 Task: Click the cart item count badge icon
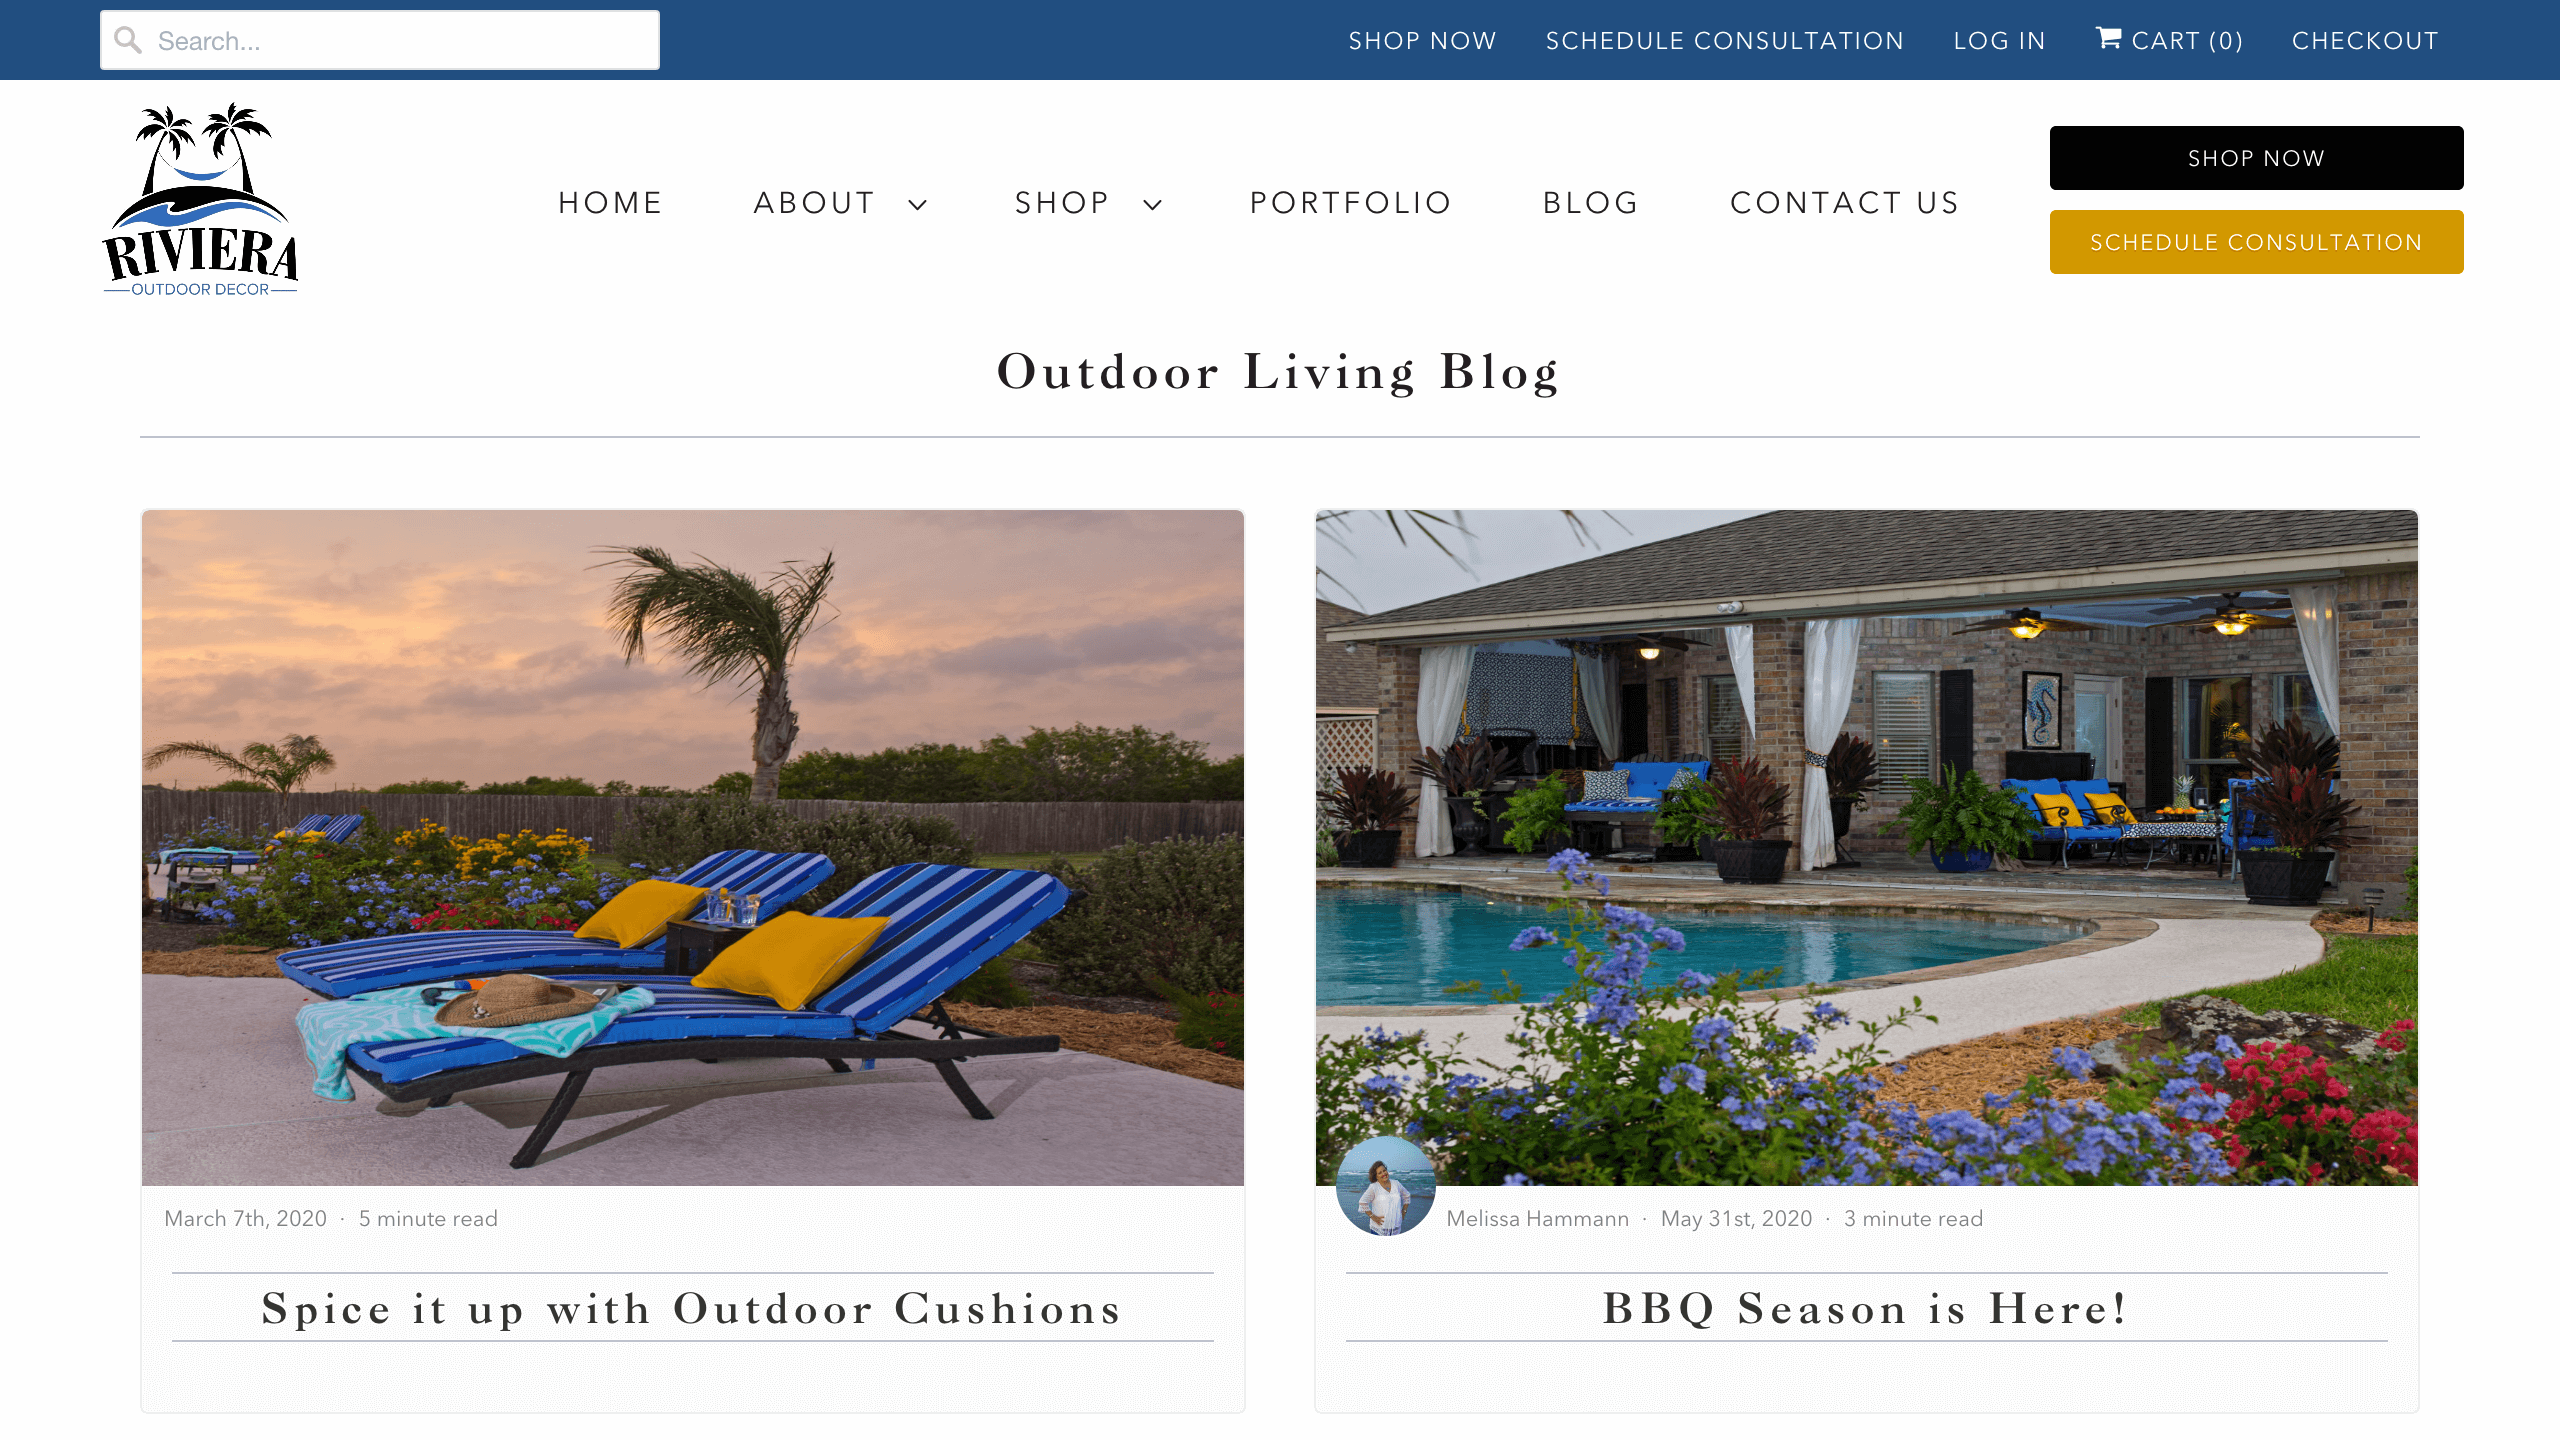[2224, 39]
